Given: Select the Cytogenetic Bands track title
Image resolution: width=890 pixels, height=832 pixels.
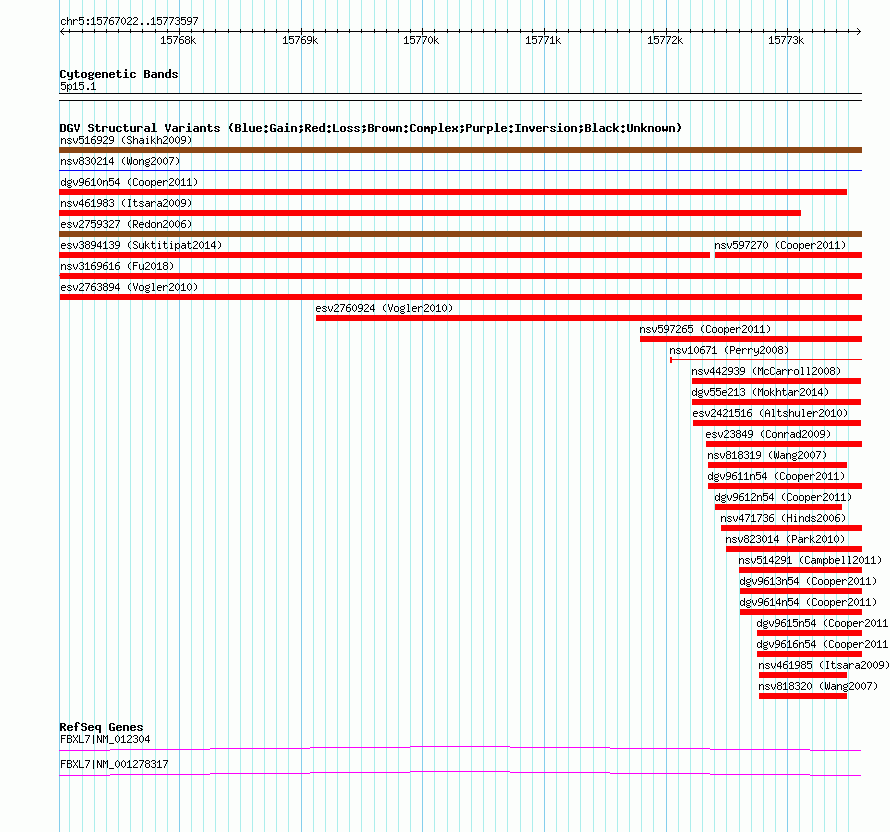Looking at the screenshot, I should click(x=119, y=74).
